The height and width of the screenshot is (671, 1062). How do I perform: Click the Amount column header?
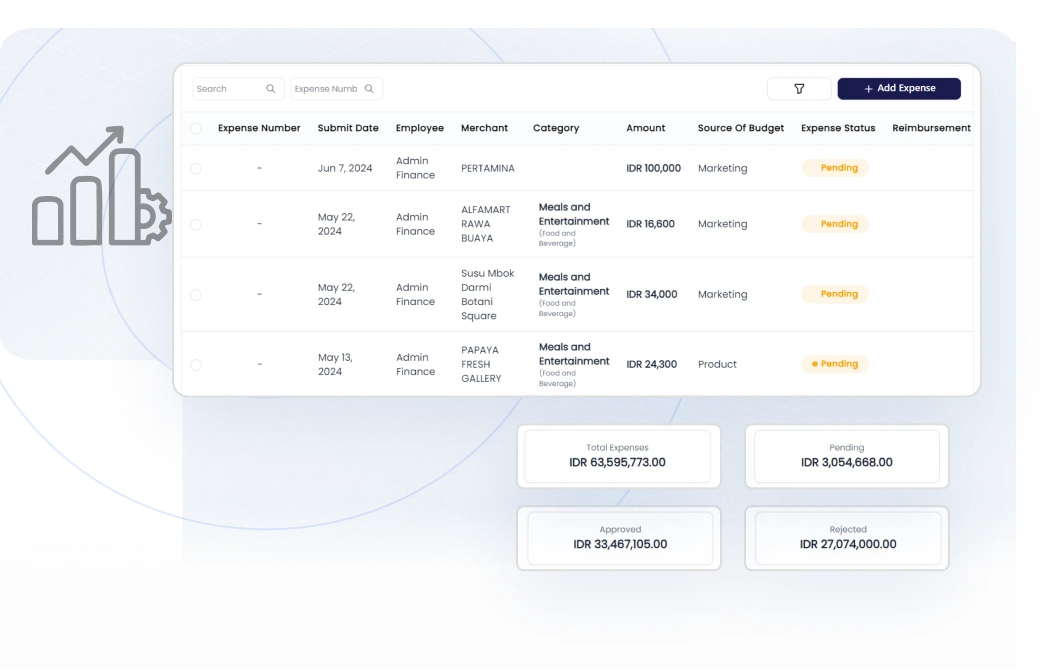pyautogui.click(x=646, y=128)
